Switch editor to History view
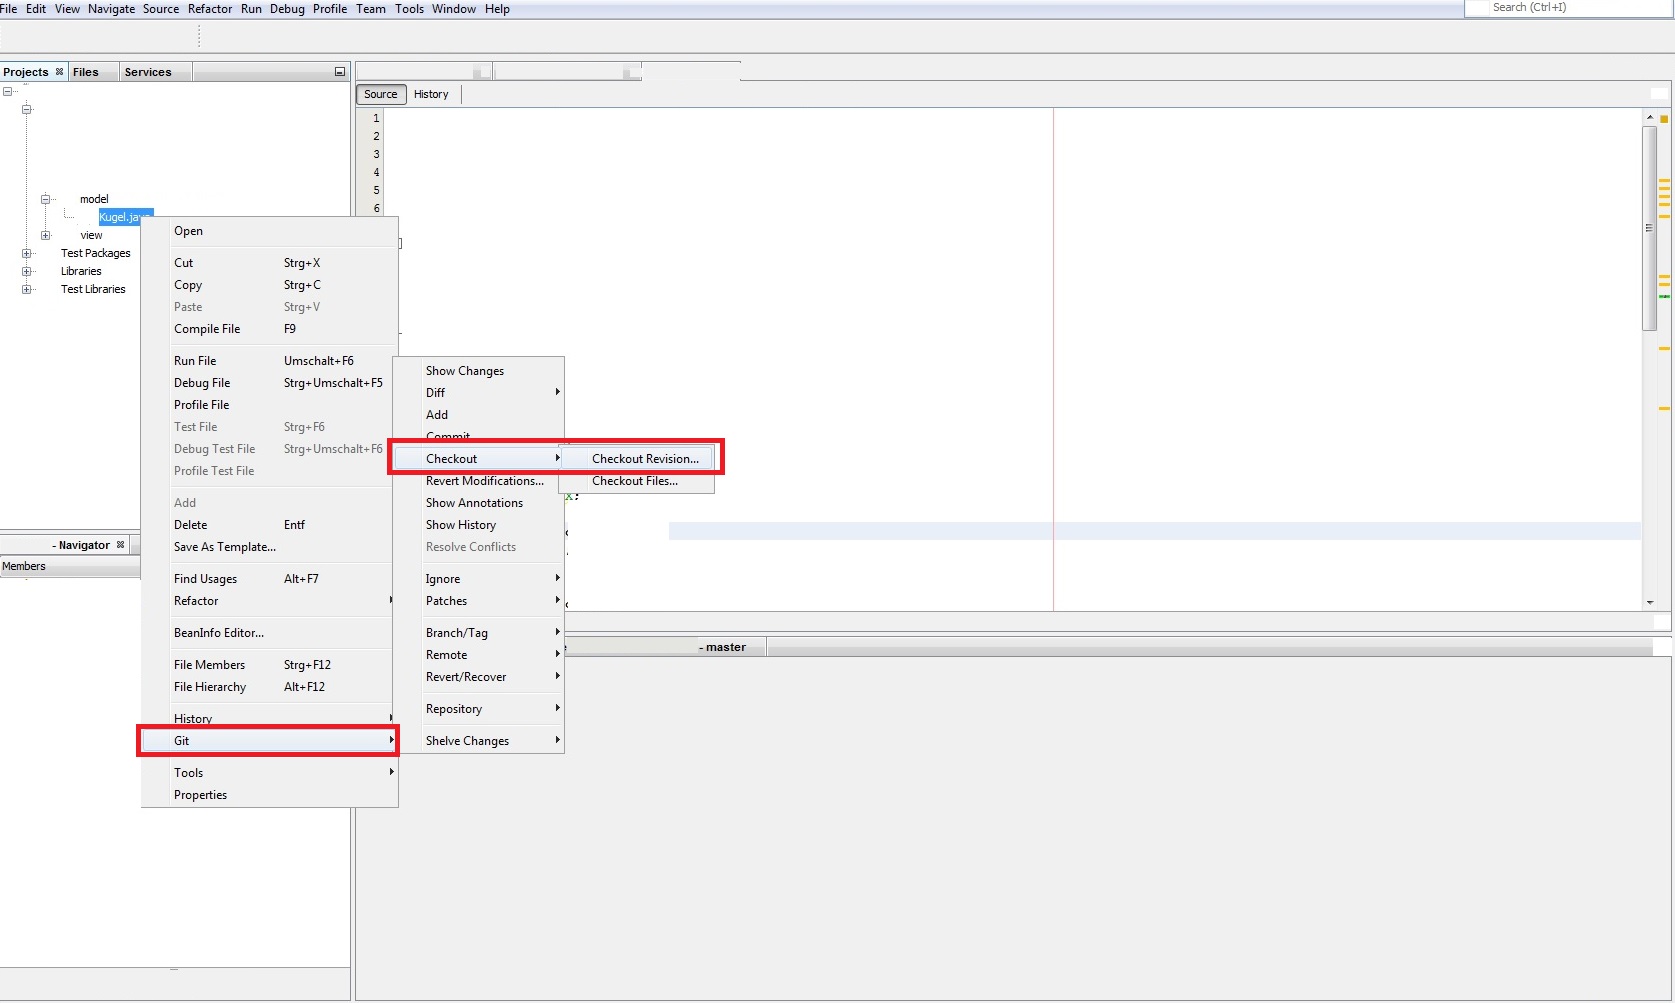1675x1003 pixels. (x=431, y=94)
